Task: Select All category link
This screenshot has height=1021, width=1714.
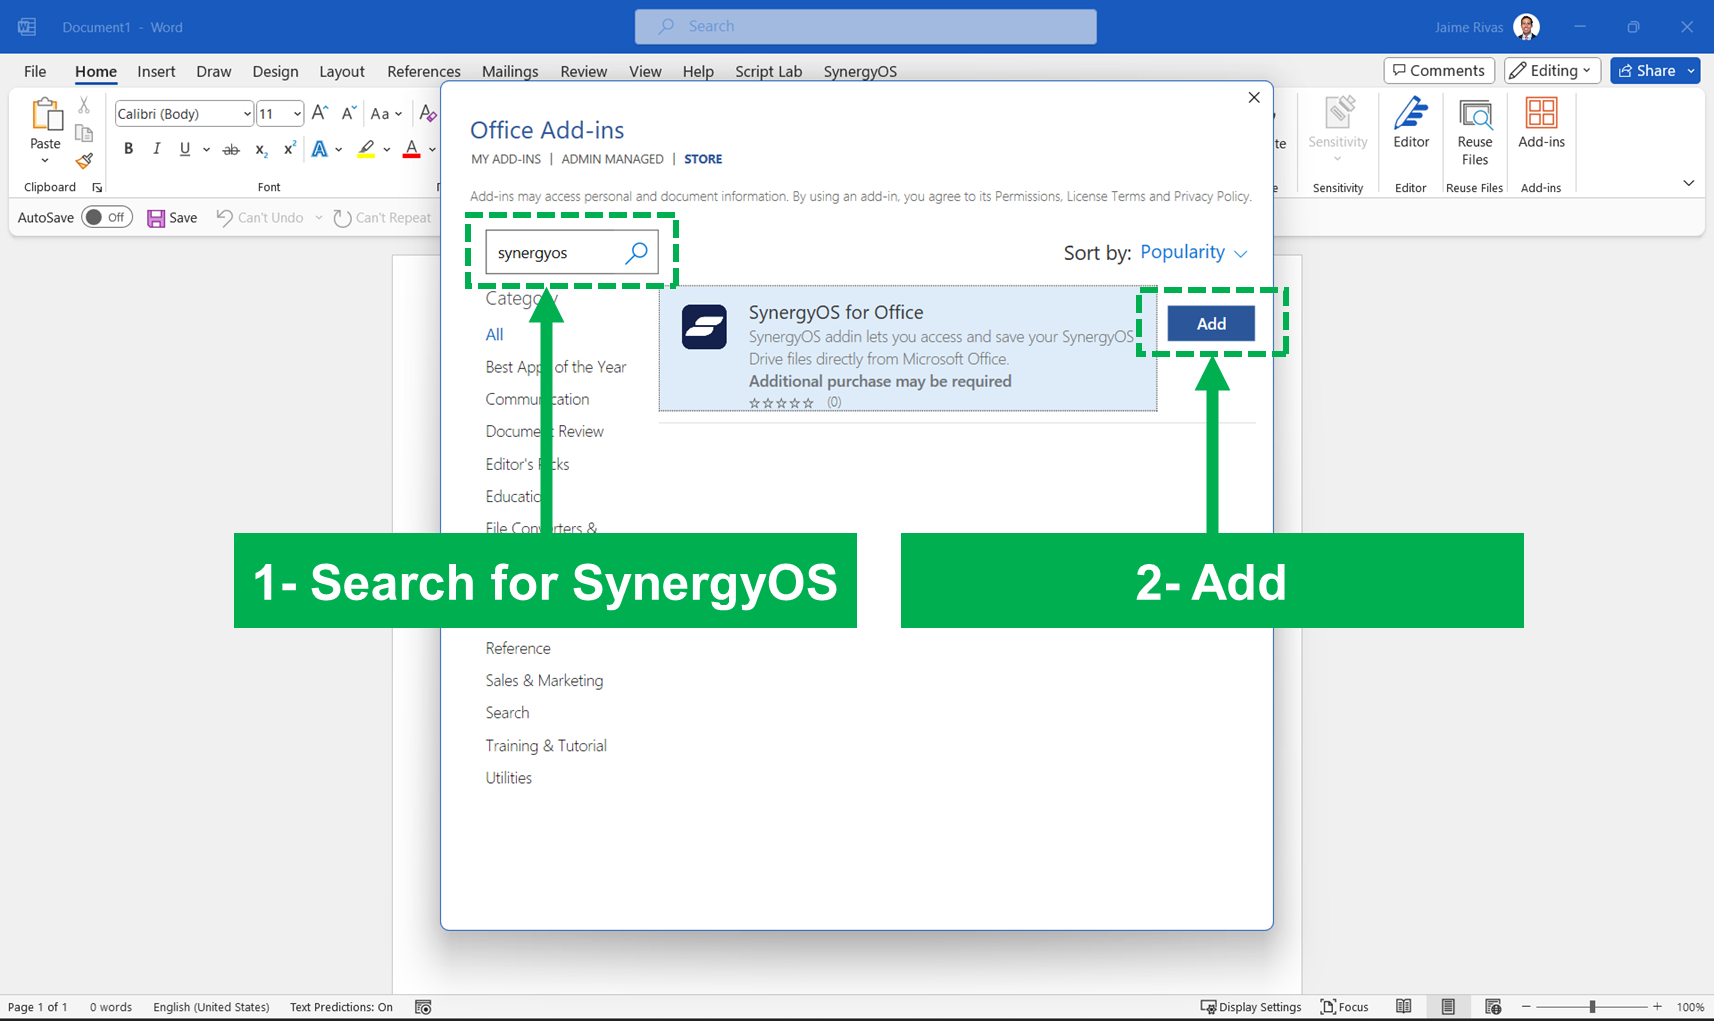Action: [494, 334]
